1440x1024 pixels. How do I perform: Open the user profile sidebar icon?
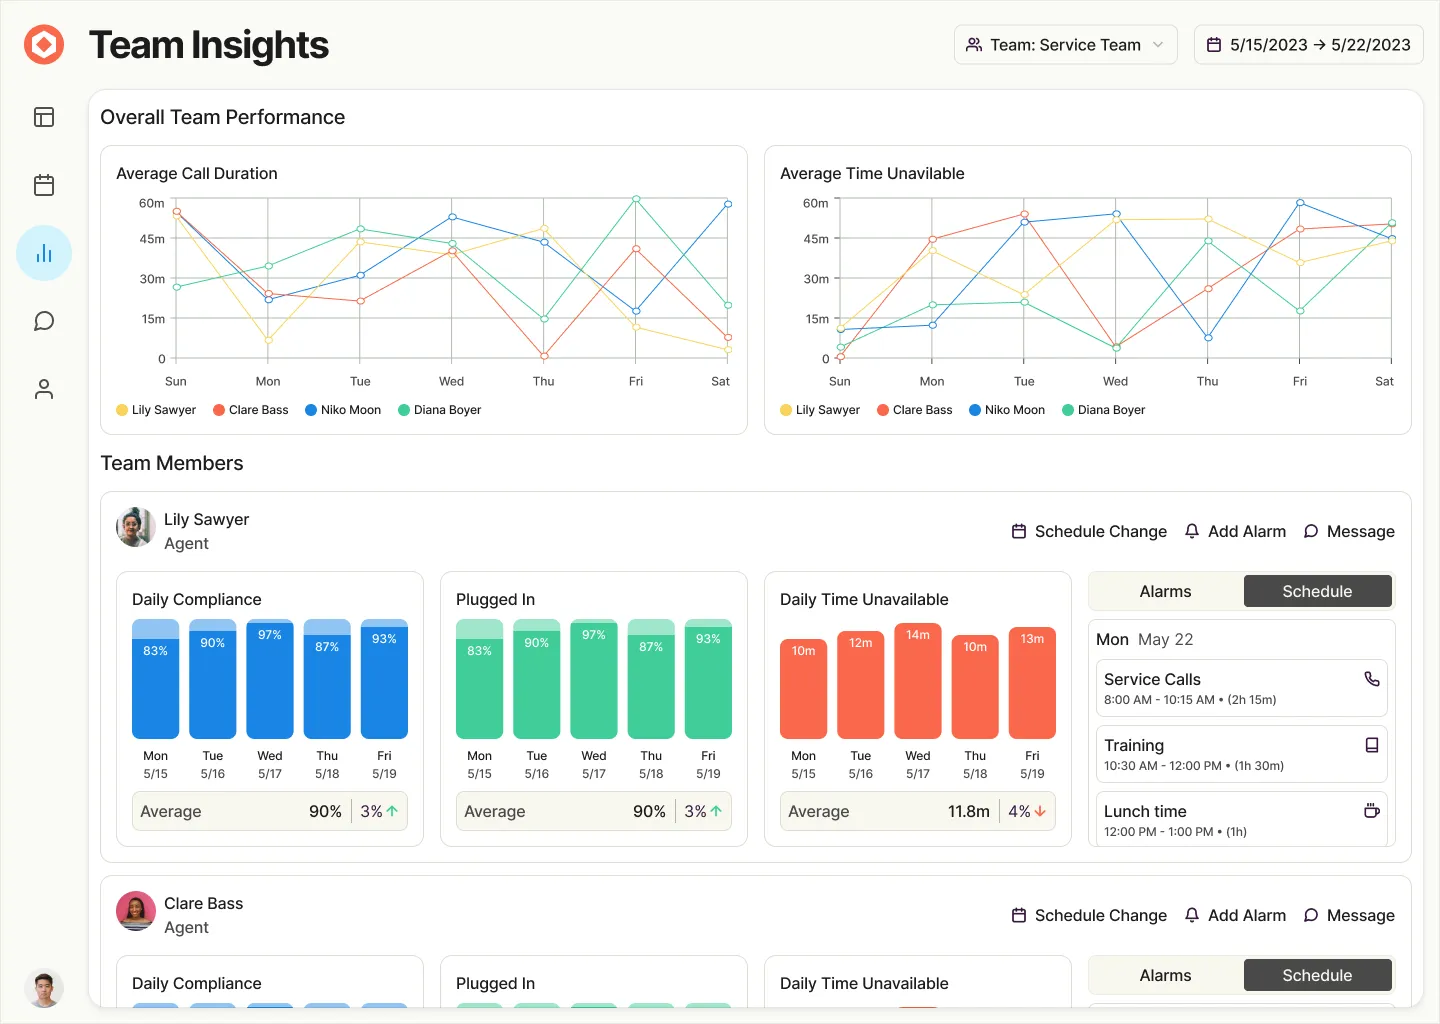44,389
